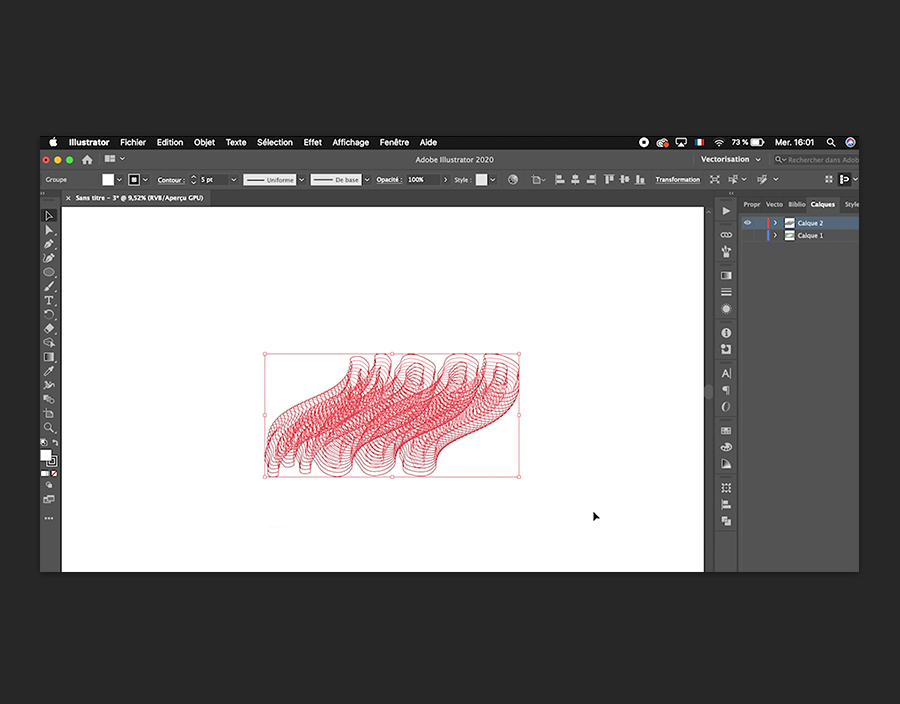Click the Isolate Selected Object icon
The height and width of the screenshot is (704, 900).
(715, 180)
